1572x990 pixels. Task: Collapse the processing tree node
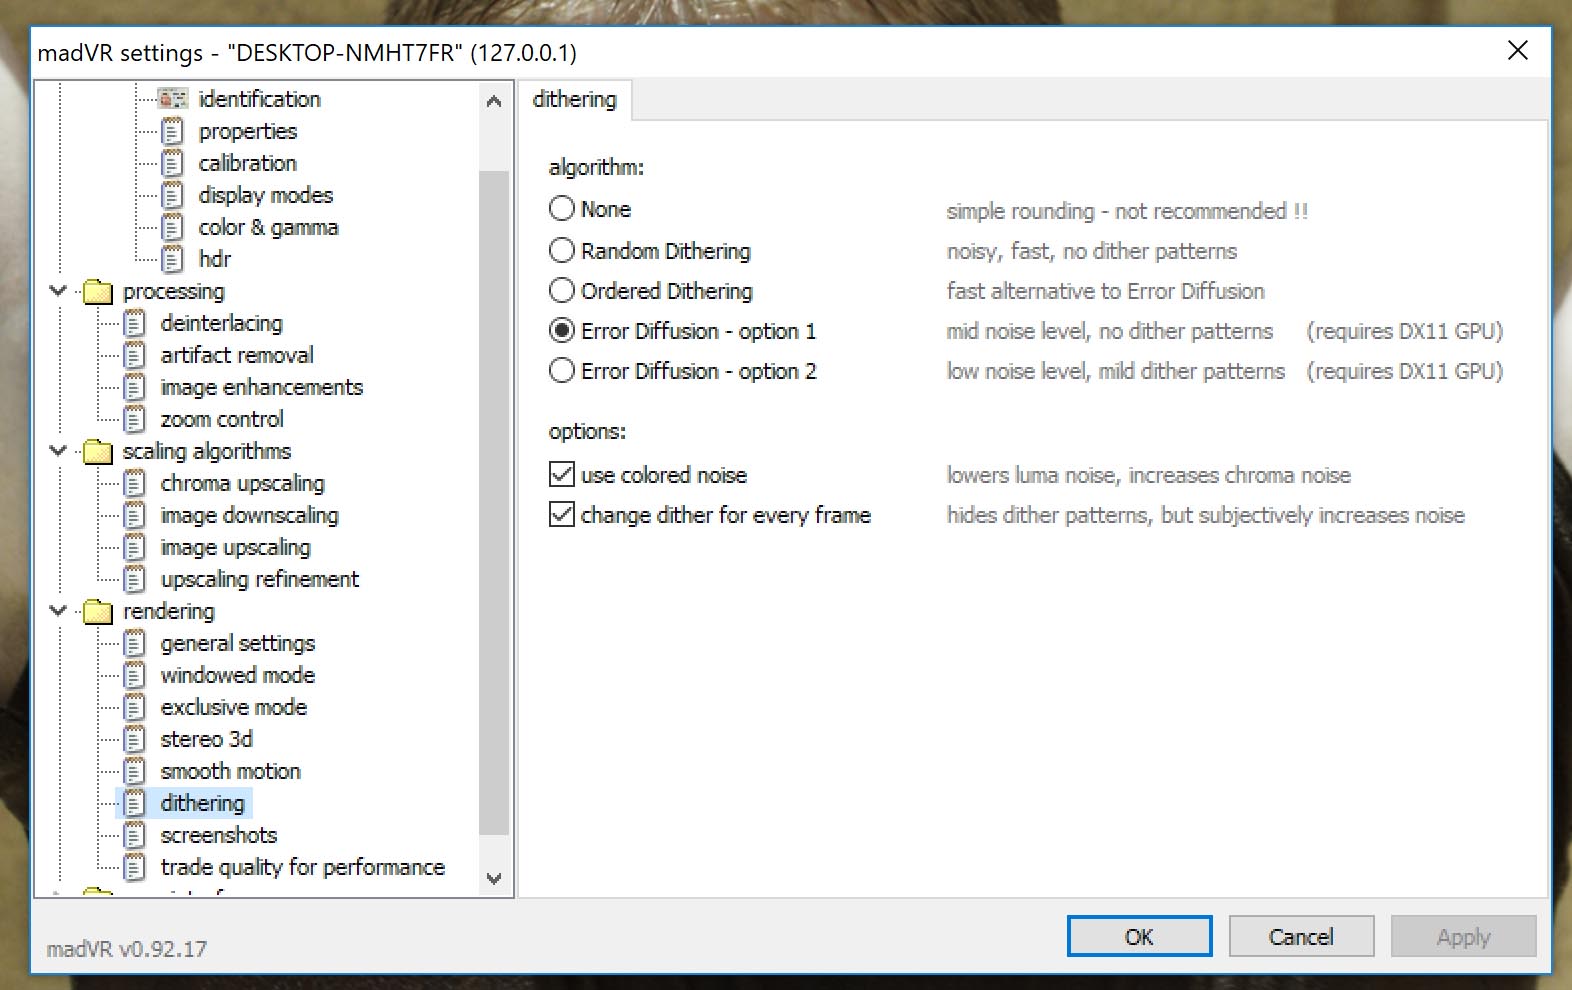tap(58, 291)
